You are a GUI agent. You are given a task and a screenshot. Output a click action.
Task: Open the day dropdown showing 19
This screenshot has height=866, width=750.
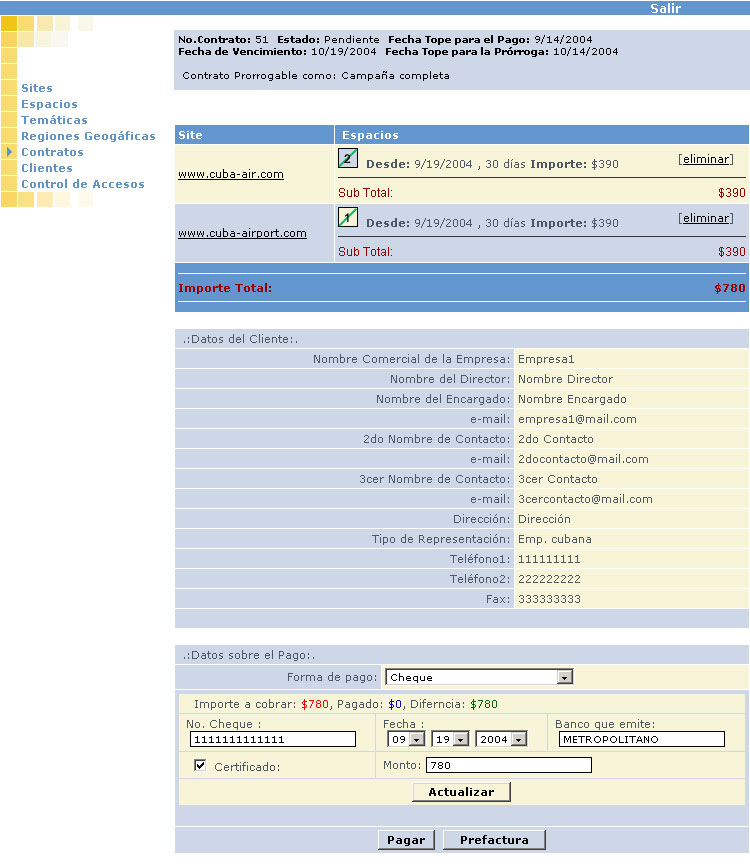point(450,739)
